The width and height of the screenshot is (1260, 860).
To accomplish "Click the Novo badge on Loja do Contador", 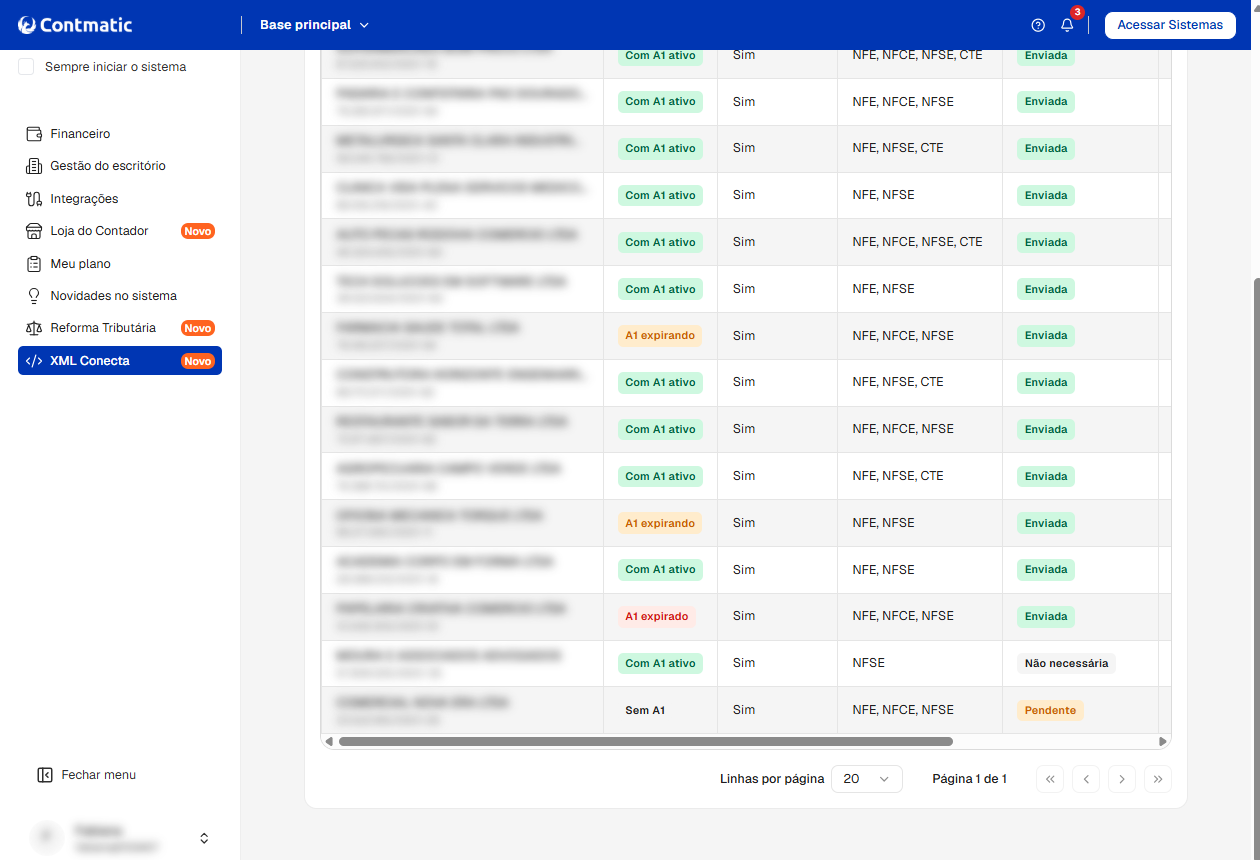I will tap(198, 231).
